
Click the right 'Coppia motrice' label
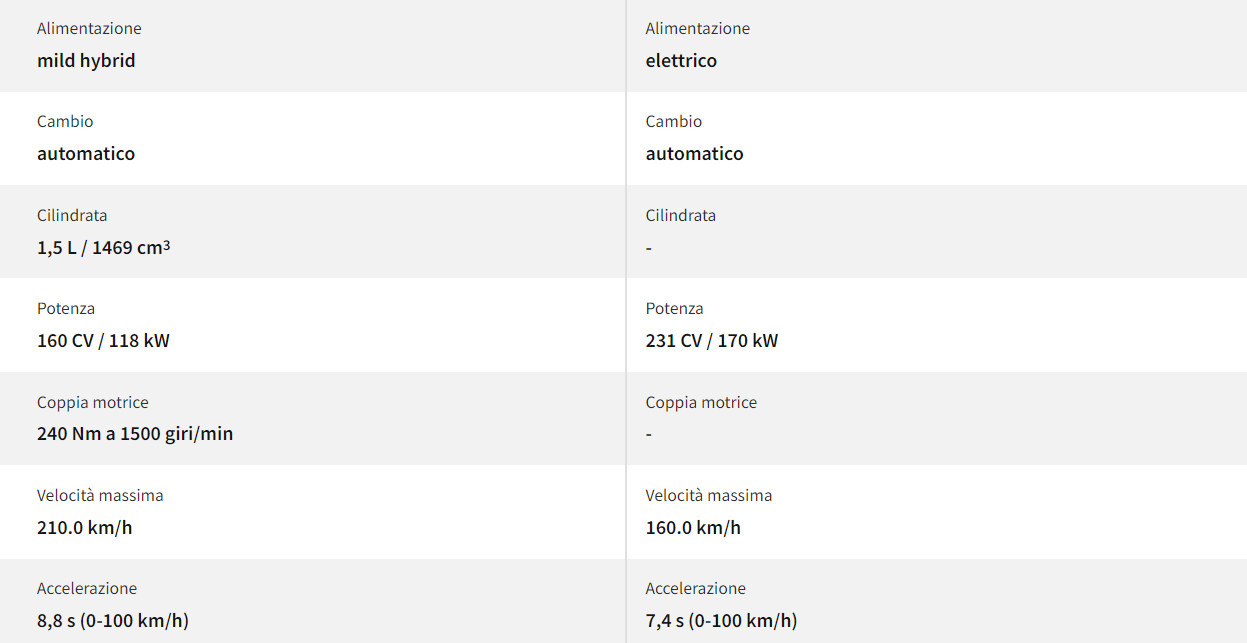coord(701,402)
